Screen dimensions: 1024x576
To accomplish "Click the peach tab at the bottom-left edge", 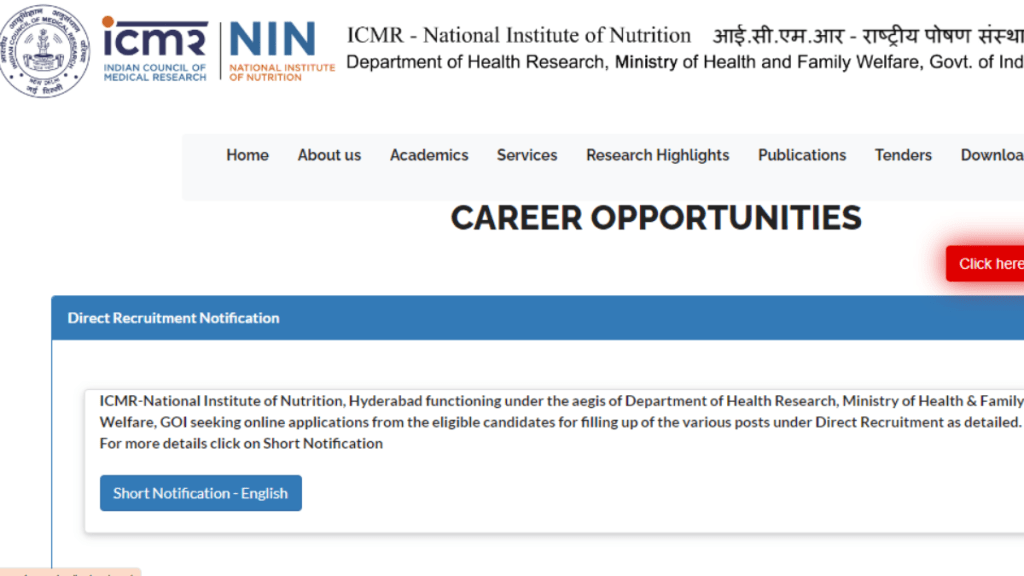I will coord(70,572).
